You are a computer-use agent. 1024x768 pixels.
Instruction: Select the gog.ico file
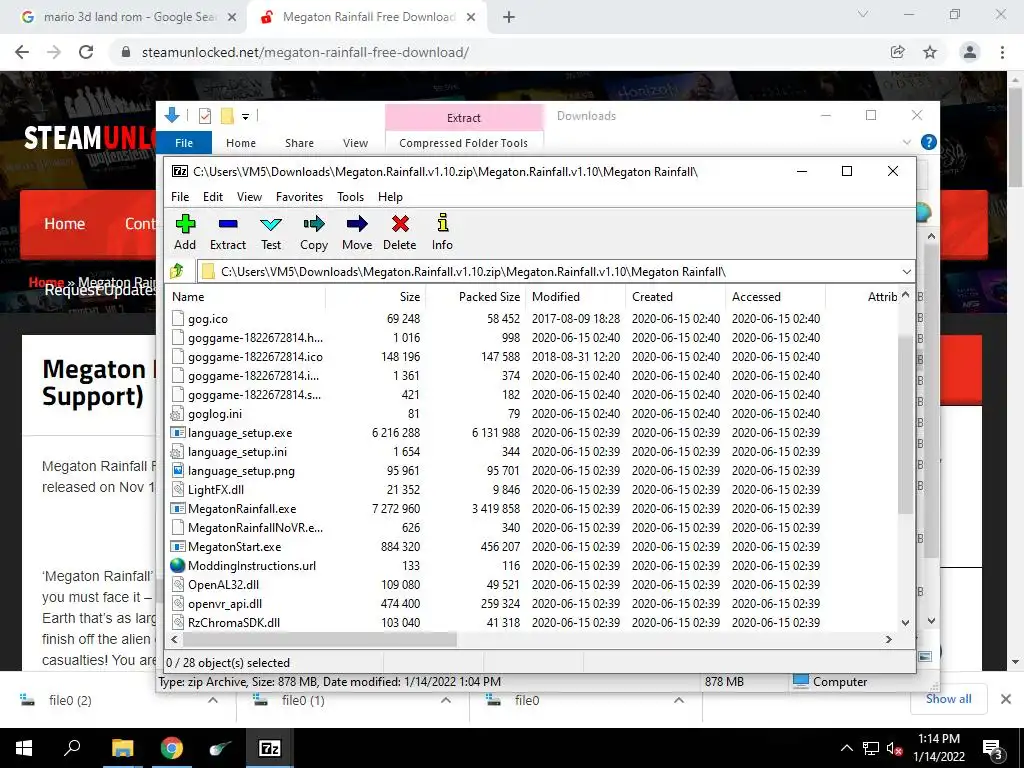pos(208,319)
